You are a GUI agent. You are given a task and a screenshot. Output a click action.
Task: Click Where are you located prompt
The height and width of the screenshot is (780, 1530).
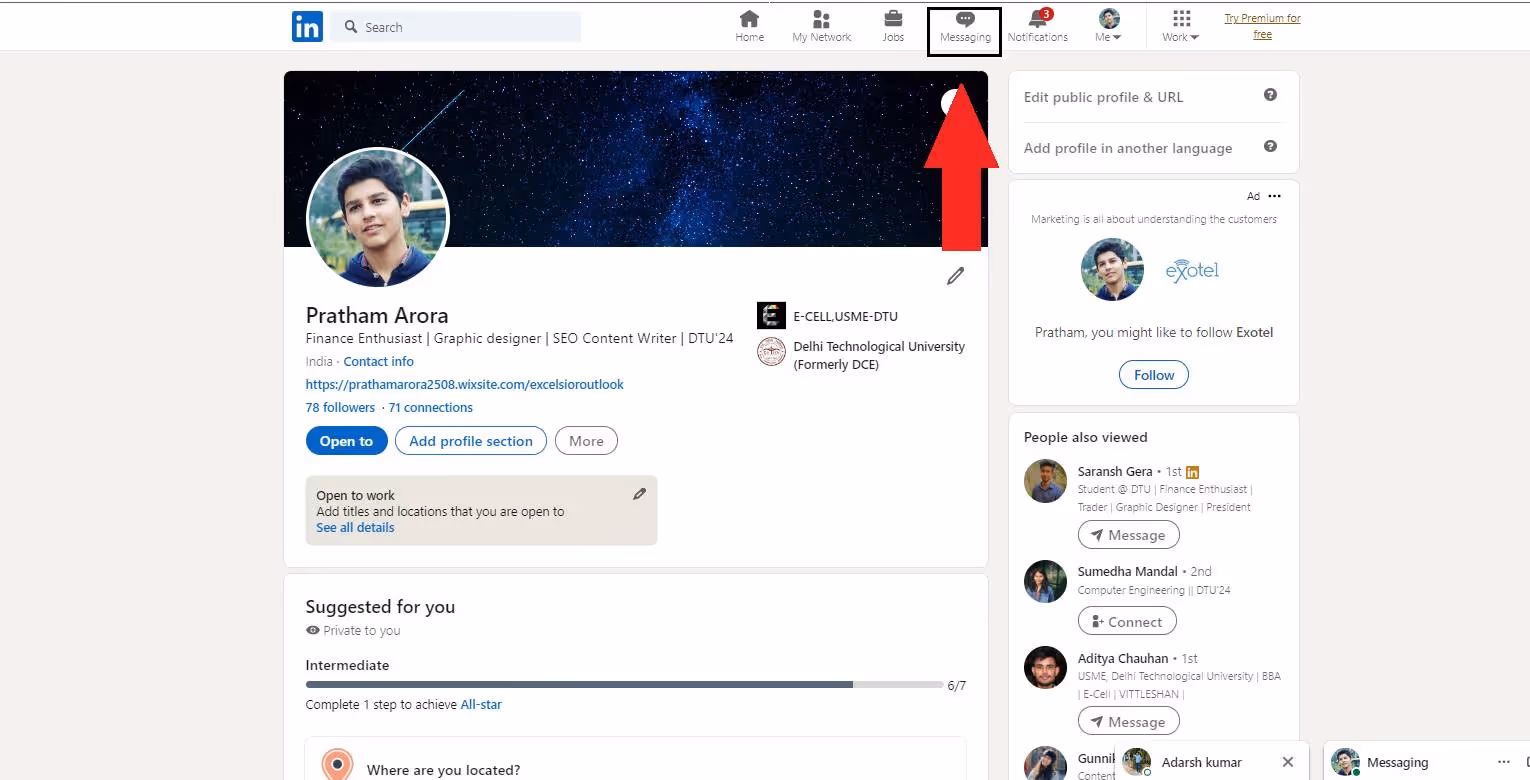443,770
